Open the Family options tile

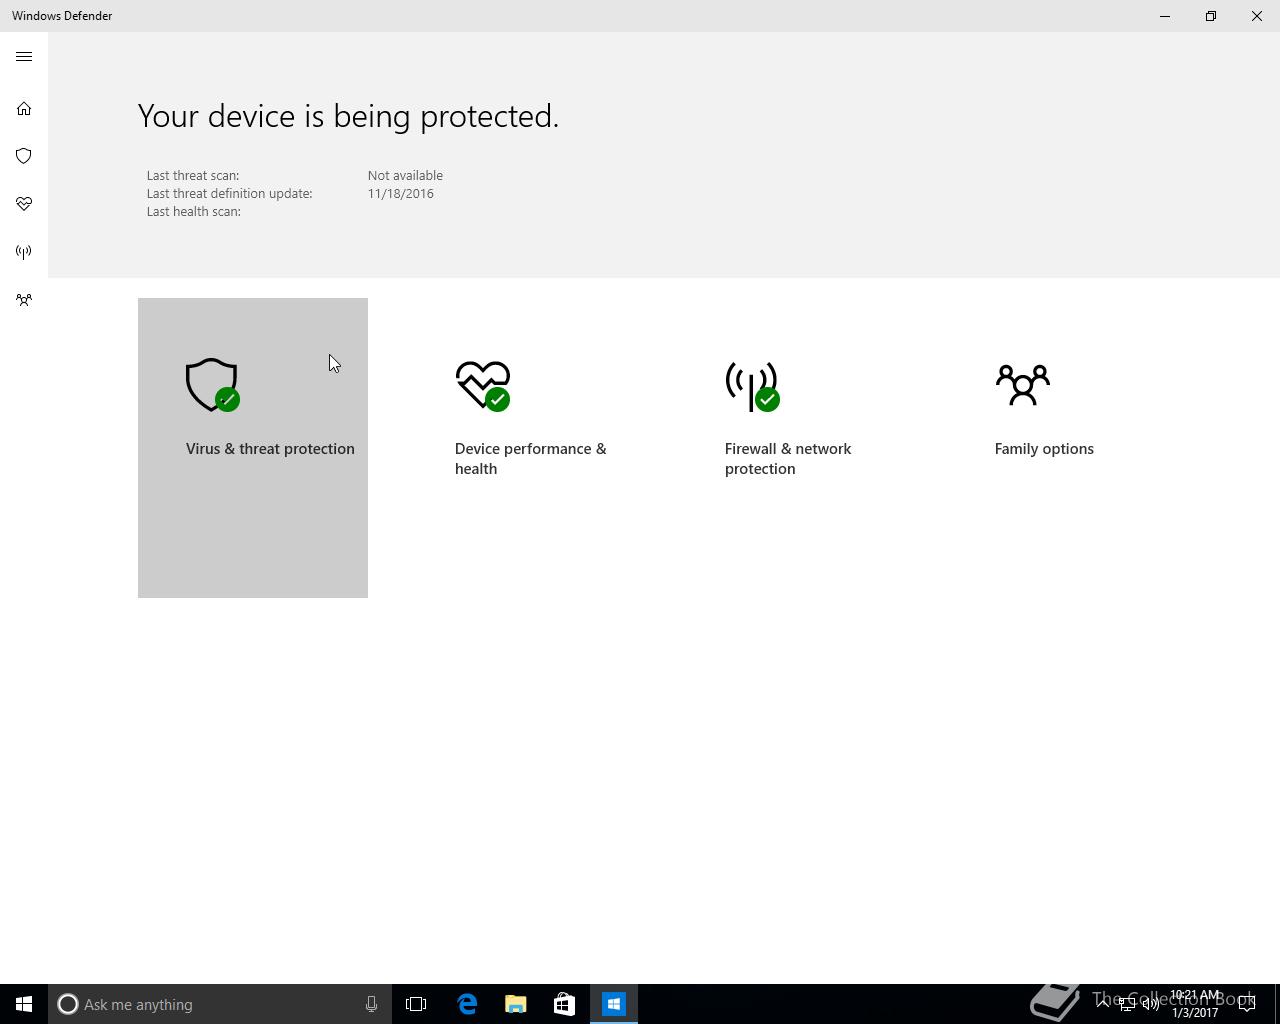click(x=1063, y=448)
